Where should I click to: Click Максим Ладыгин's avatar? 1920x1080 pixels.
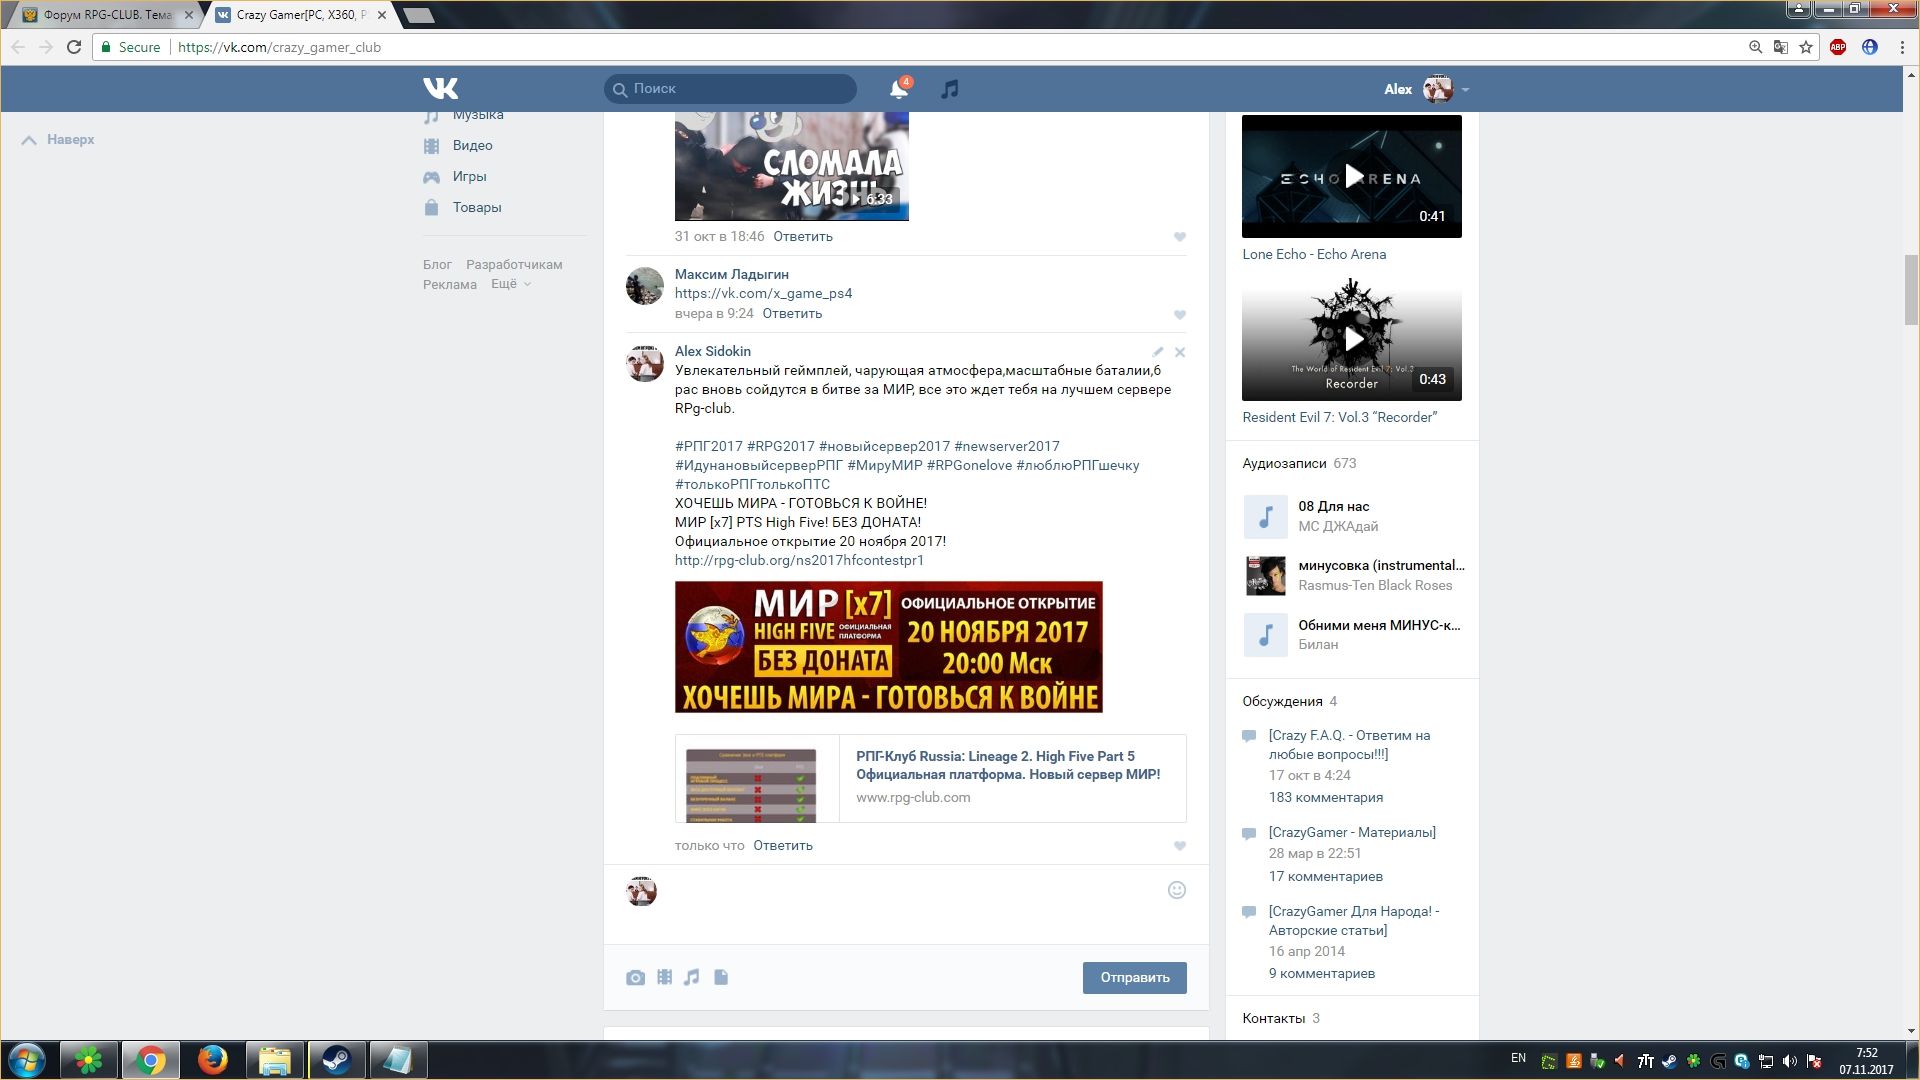[645, 286]
